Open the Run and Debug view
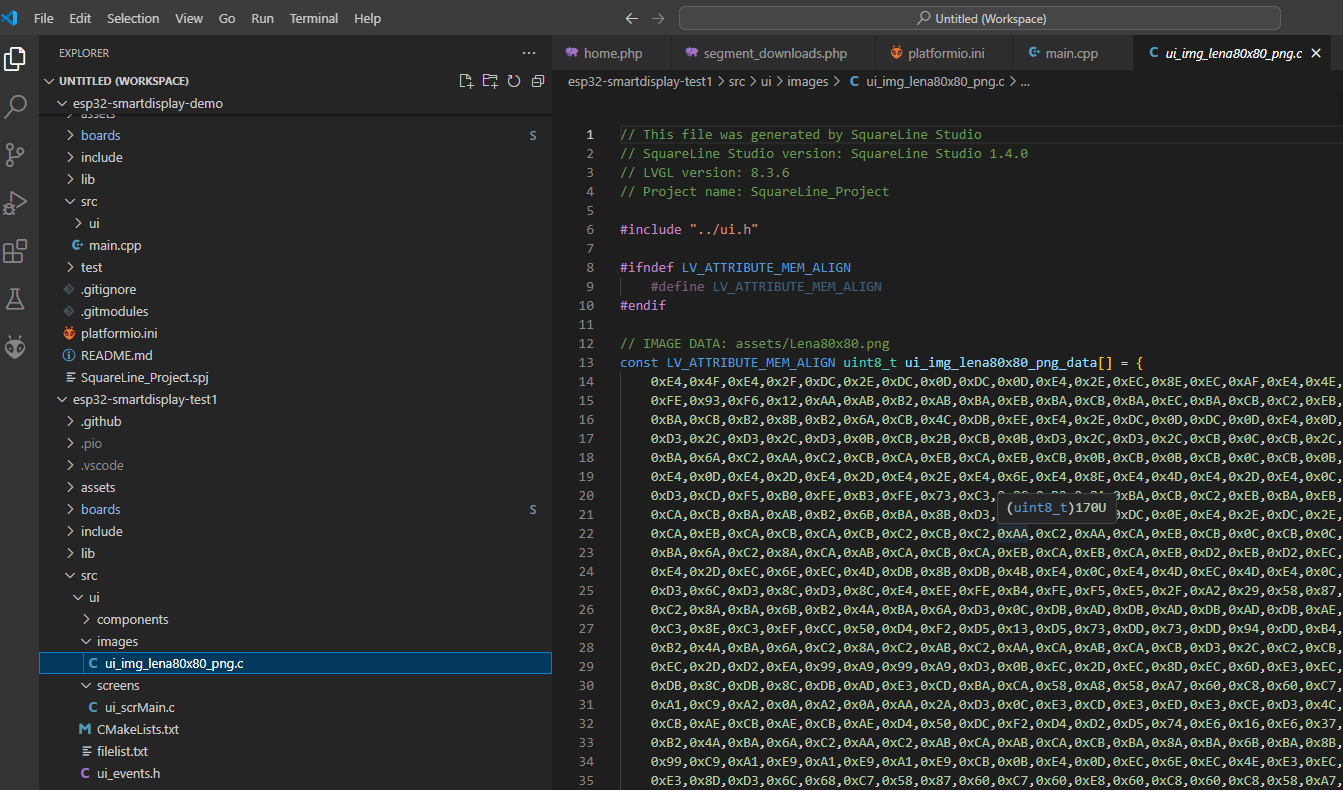 coord(16,203)
